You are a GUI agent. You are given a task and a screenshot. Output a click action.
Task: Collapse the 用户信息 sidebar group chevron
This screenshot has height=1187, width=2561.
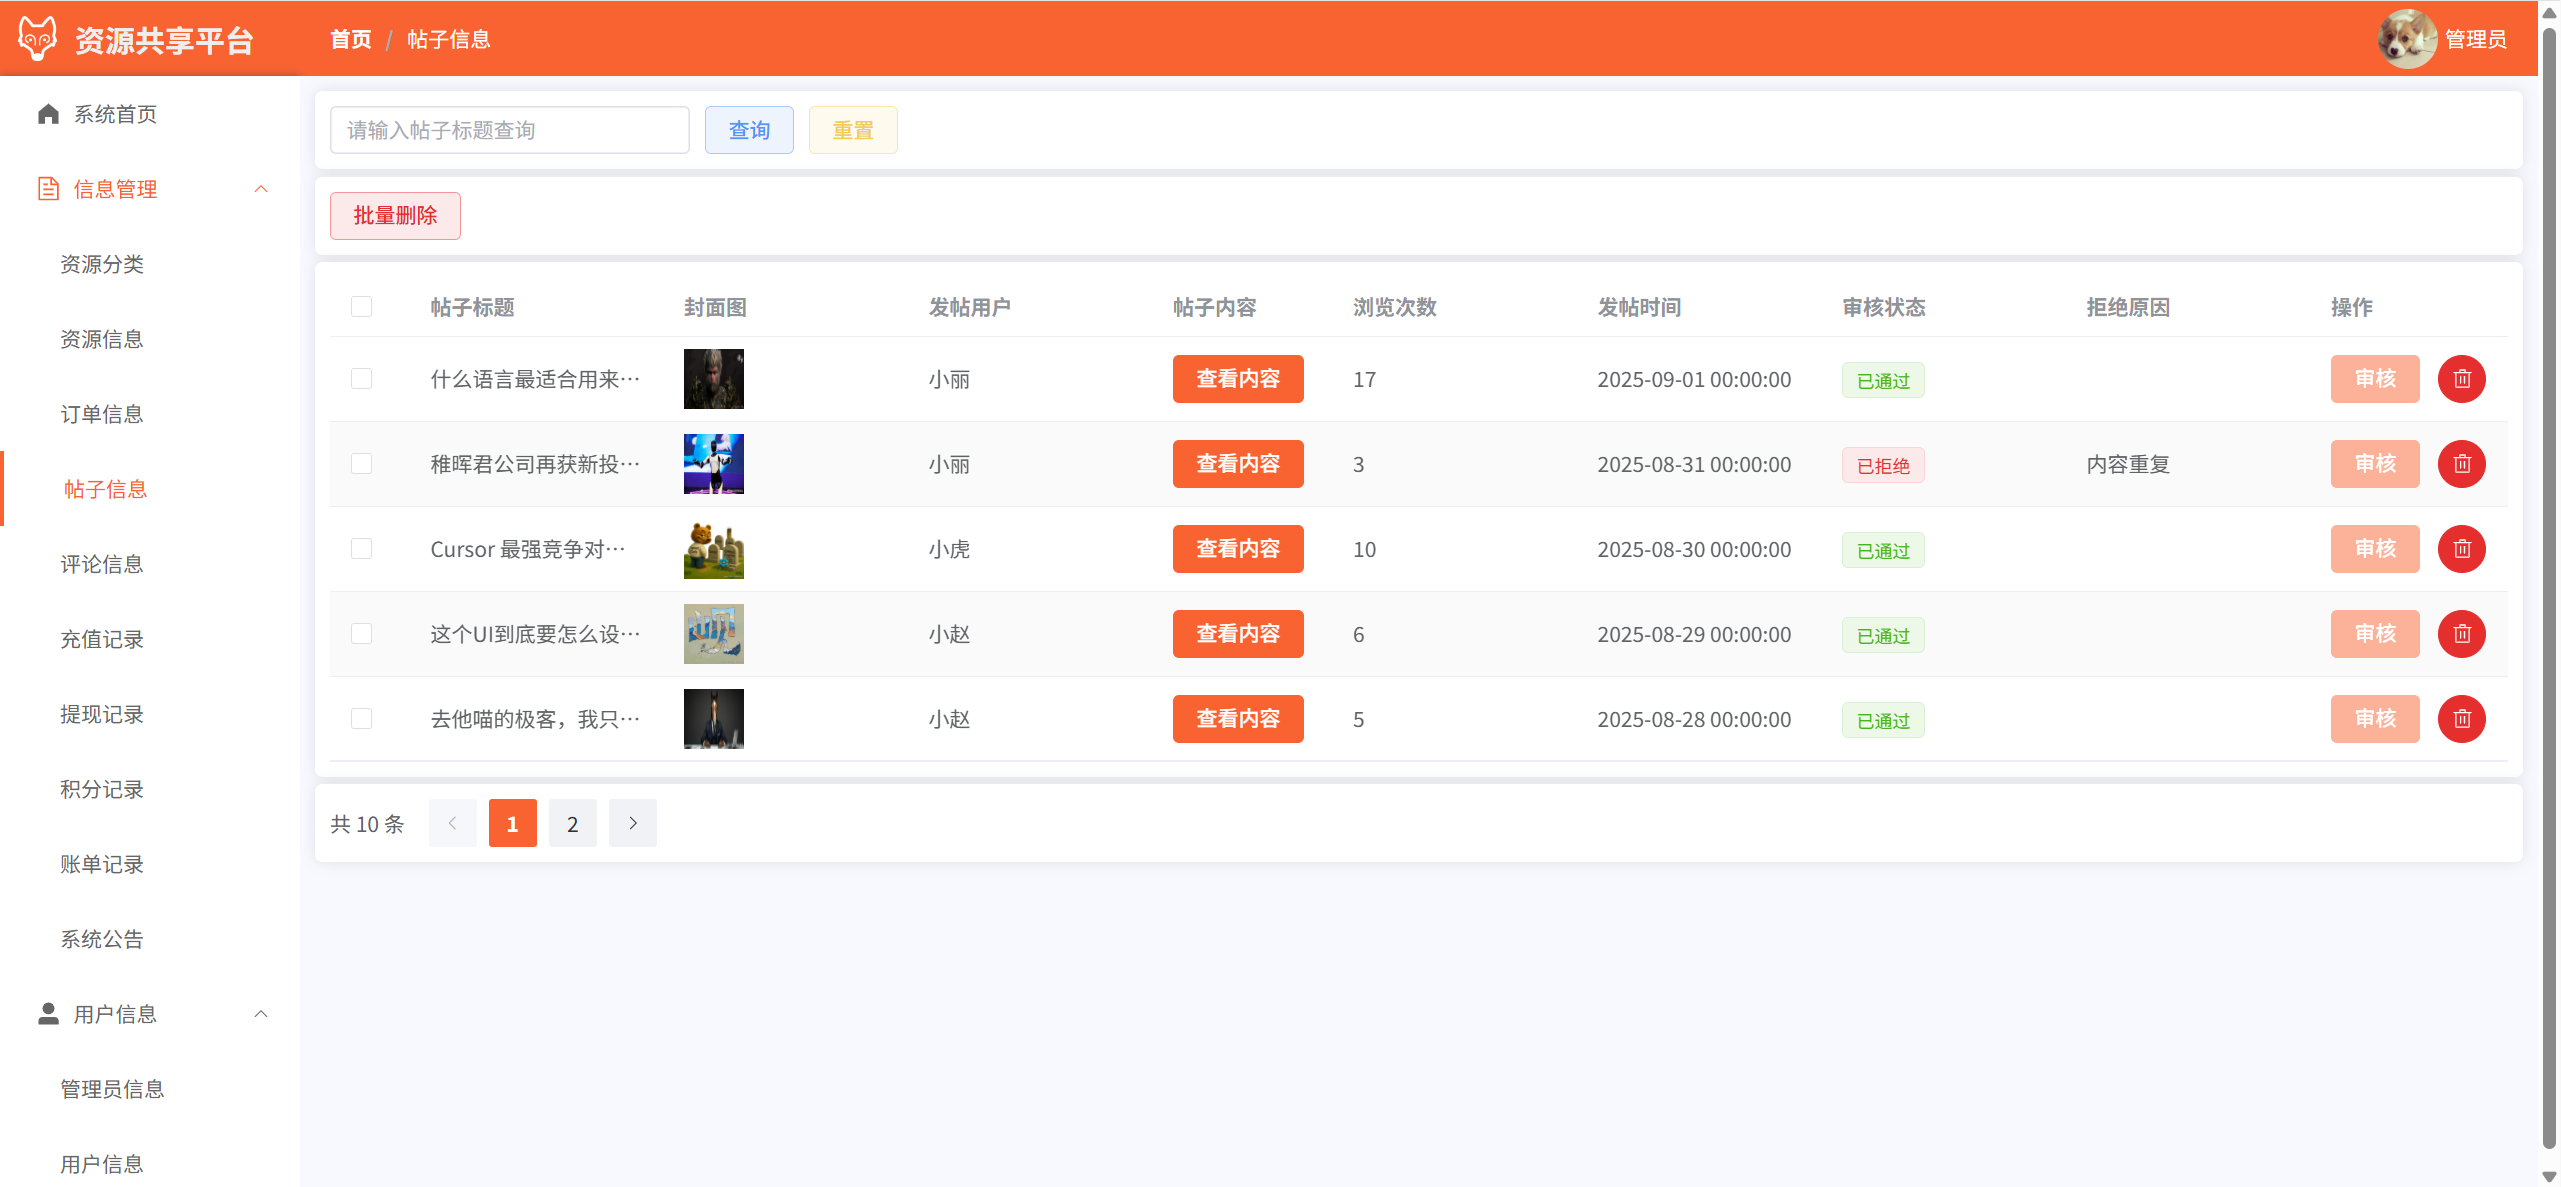click(x=261, y=1014)
